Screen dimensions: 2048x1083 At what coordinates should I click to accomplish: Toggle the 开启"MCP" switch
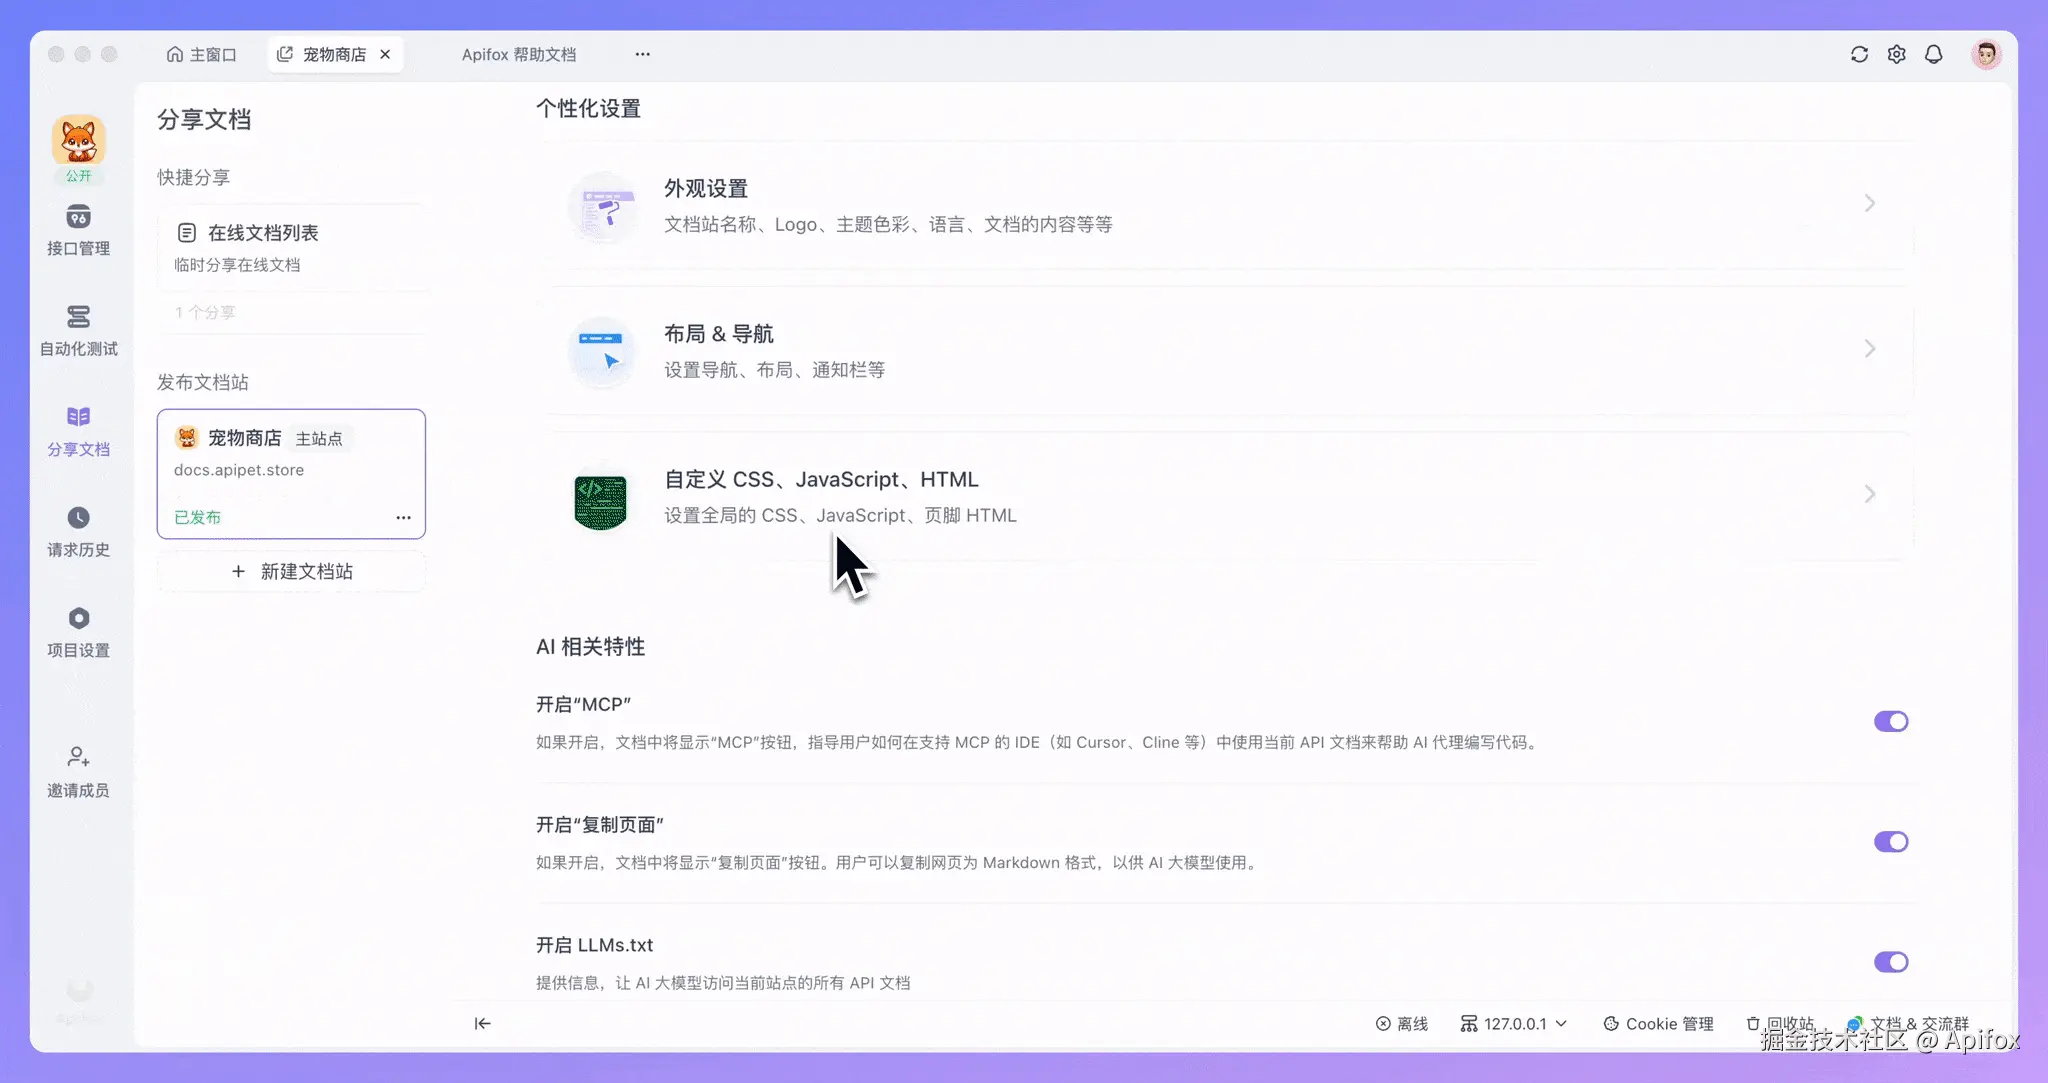pyautogui.click(x=1891, y=721)
